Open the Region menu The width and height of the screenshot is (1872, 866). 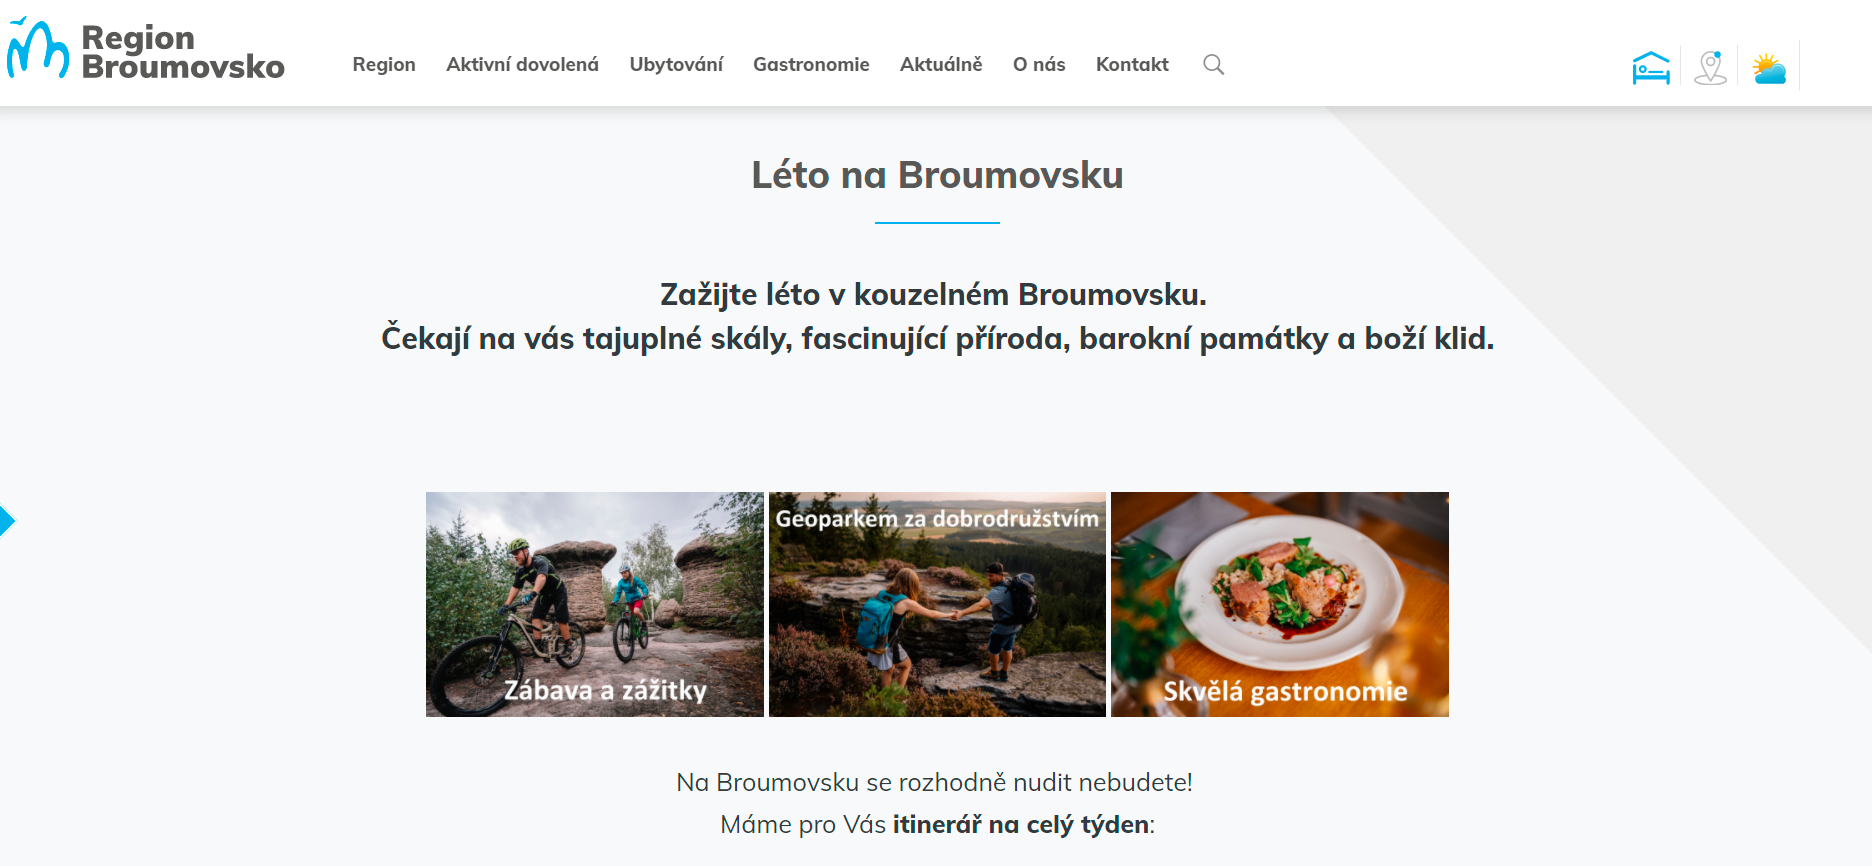click(x=384, y=65)
